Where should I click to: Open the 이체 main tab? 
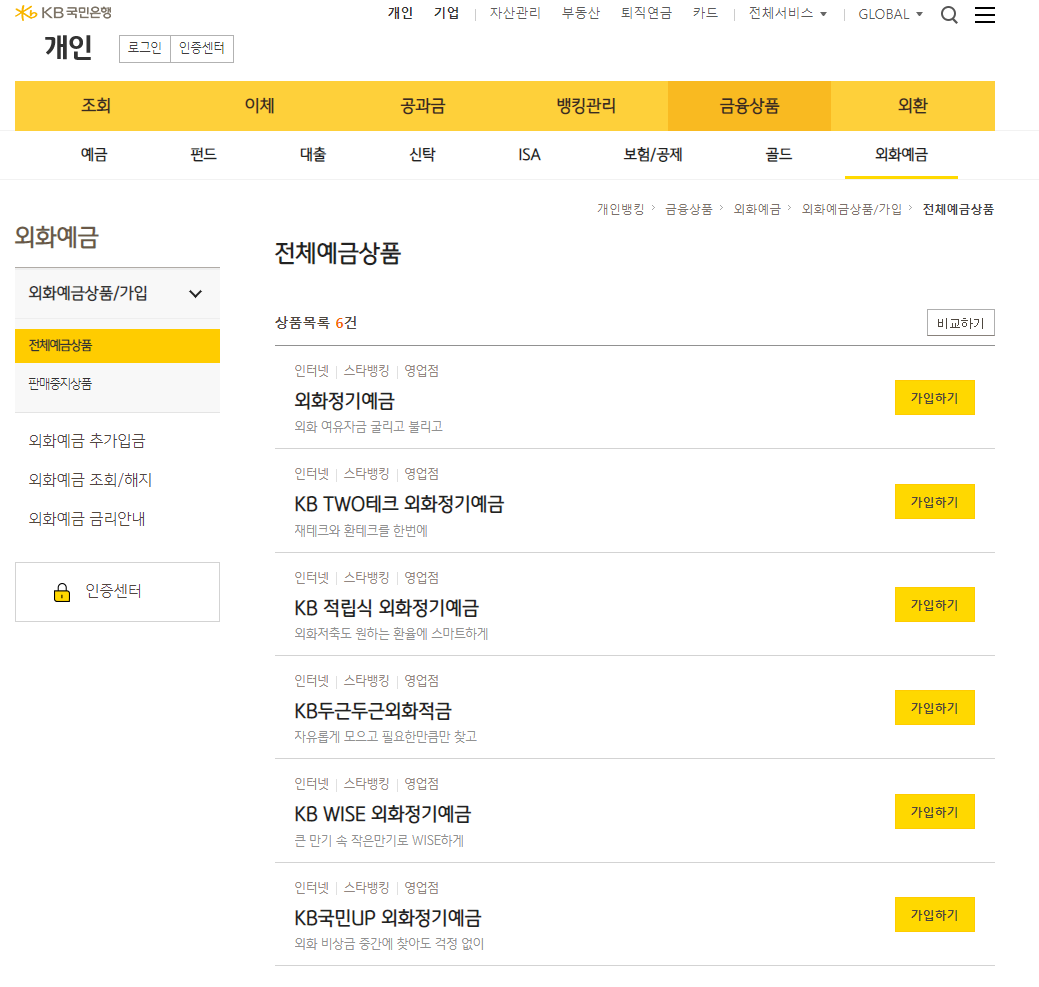pyautogui.click(x=260, y=106)
